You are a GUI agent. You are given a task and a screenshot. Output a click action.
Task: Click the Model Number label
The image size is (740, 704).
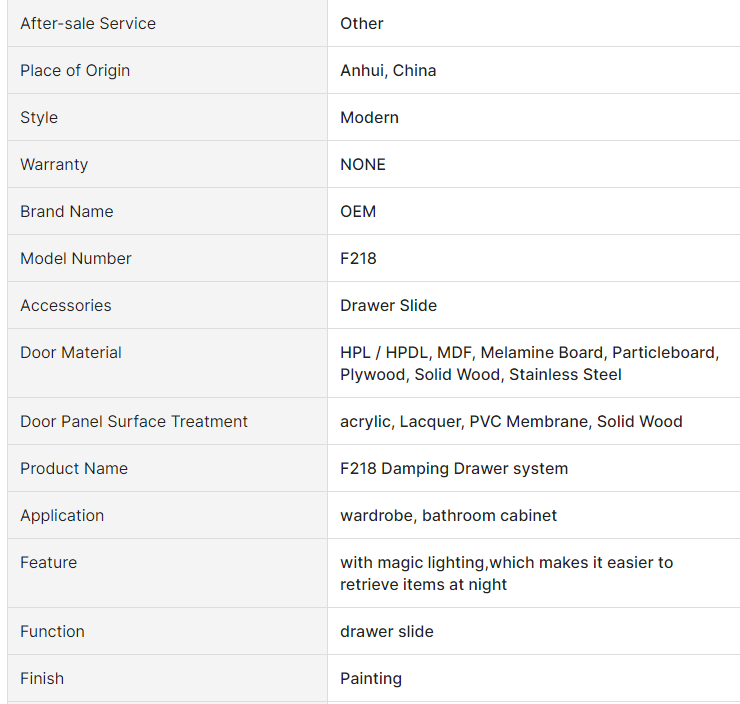(76, 259)
